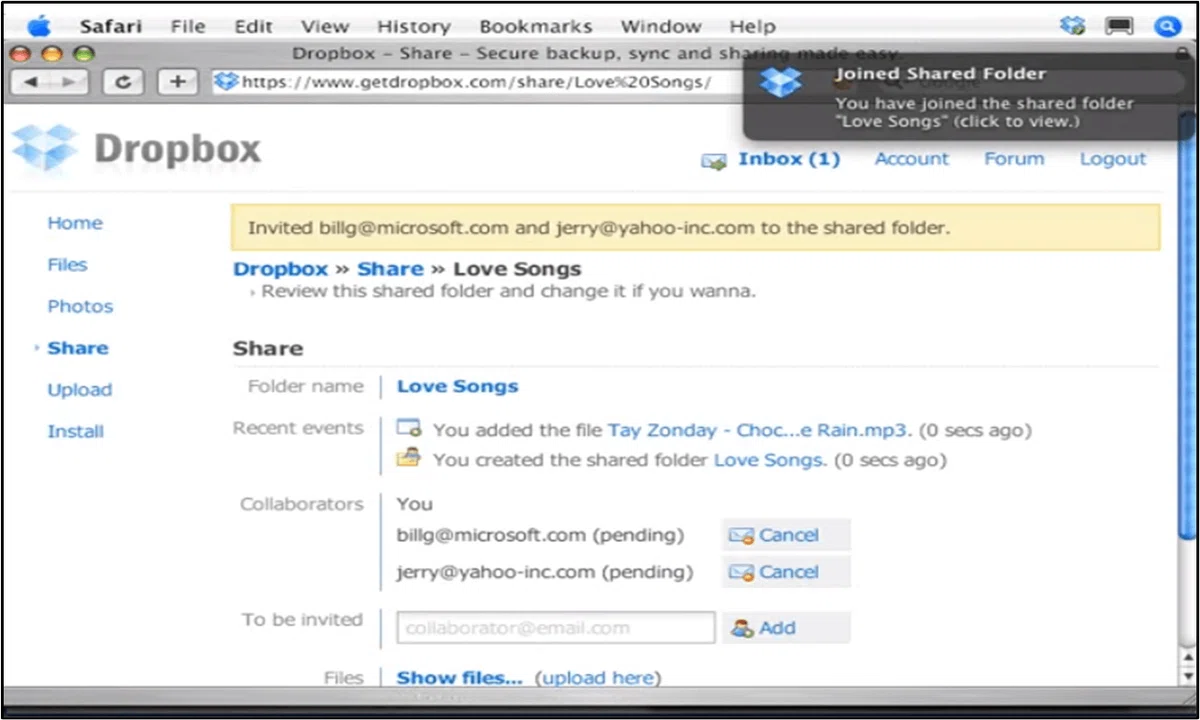Click the Dropbox favicon in address bar
Viewport: 1200px width, 720px height.
click(x=228, y=82)
